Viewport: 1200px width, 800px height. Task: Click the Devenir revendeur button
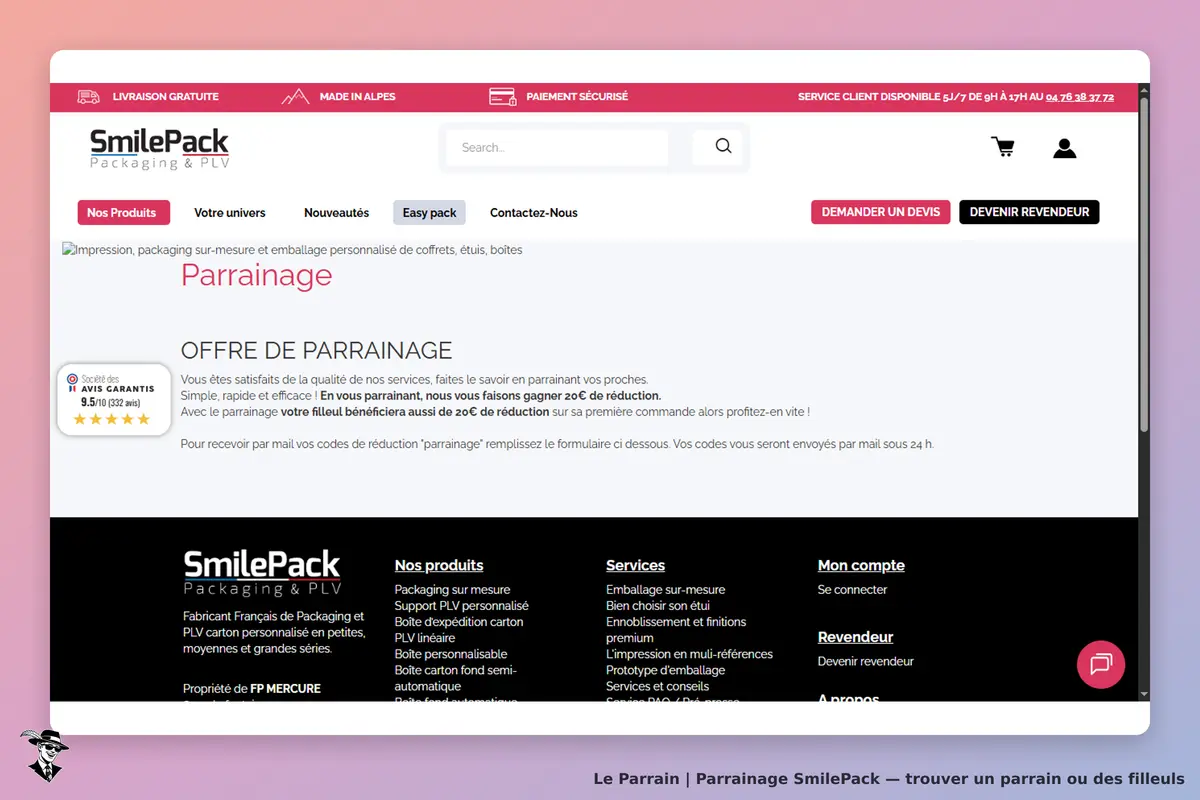tap(1029, 212)
